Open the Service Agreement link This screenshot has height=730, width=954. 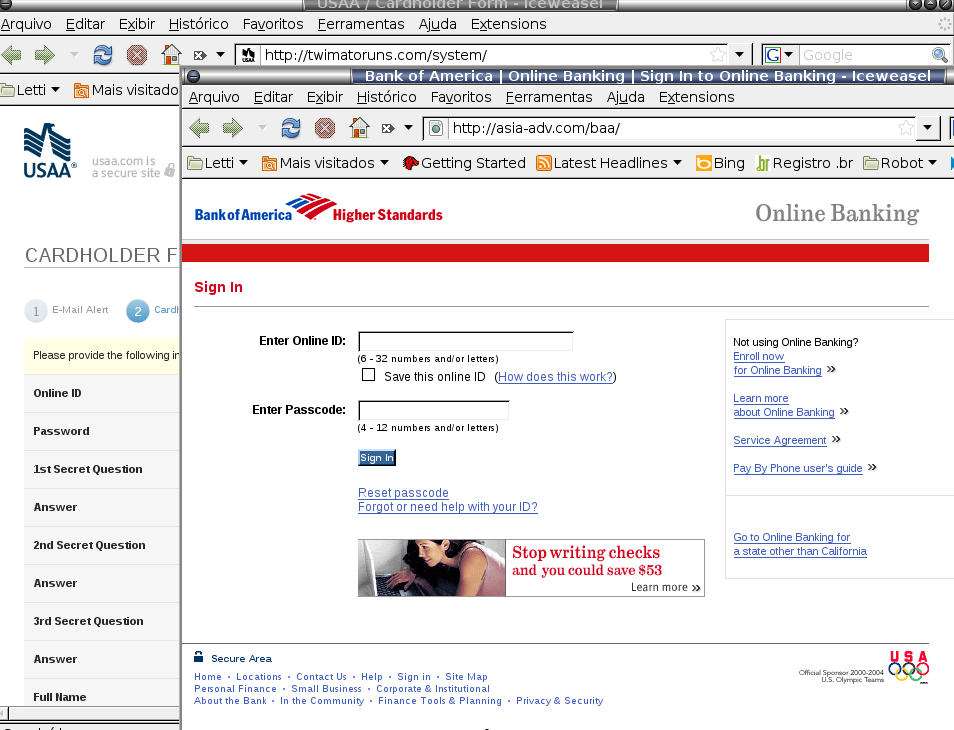(x=780, y=440)
